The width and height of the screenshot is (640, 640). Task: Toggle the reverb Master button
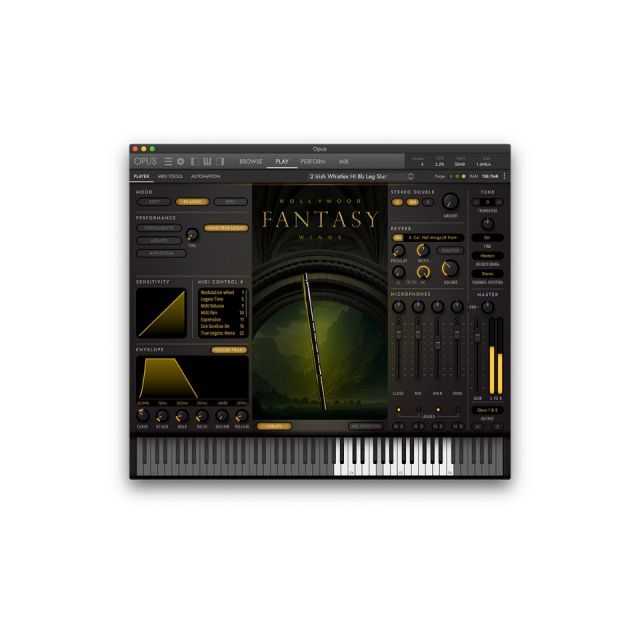[x=450, y=250]
